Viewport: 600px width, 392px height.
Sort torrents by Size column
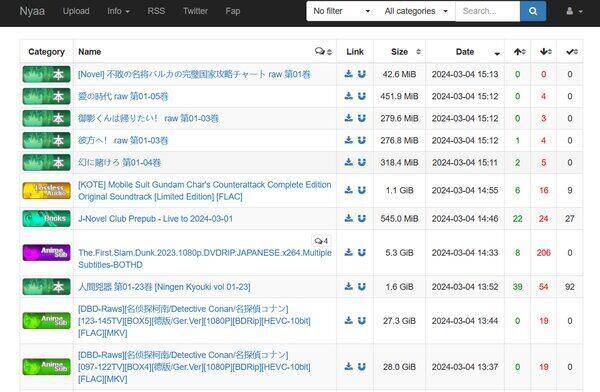coord(399,51)
